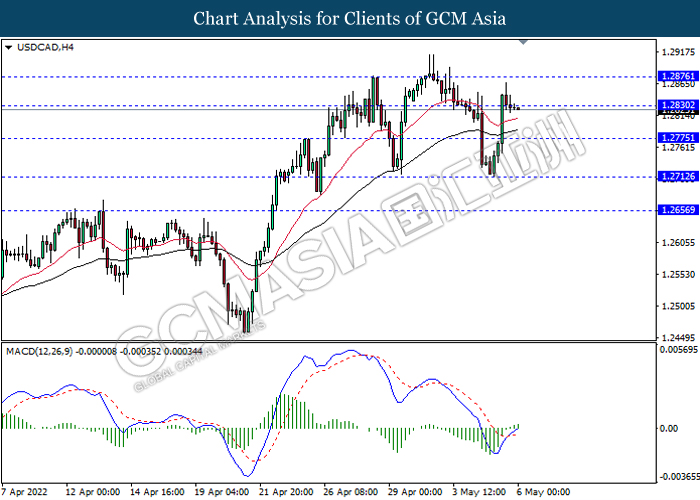Click the USDCAD,H4 symbol dropdown arrow
The image size is (700, 500).
(8, 47)
